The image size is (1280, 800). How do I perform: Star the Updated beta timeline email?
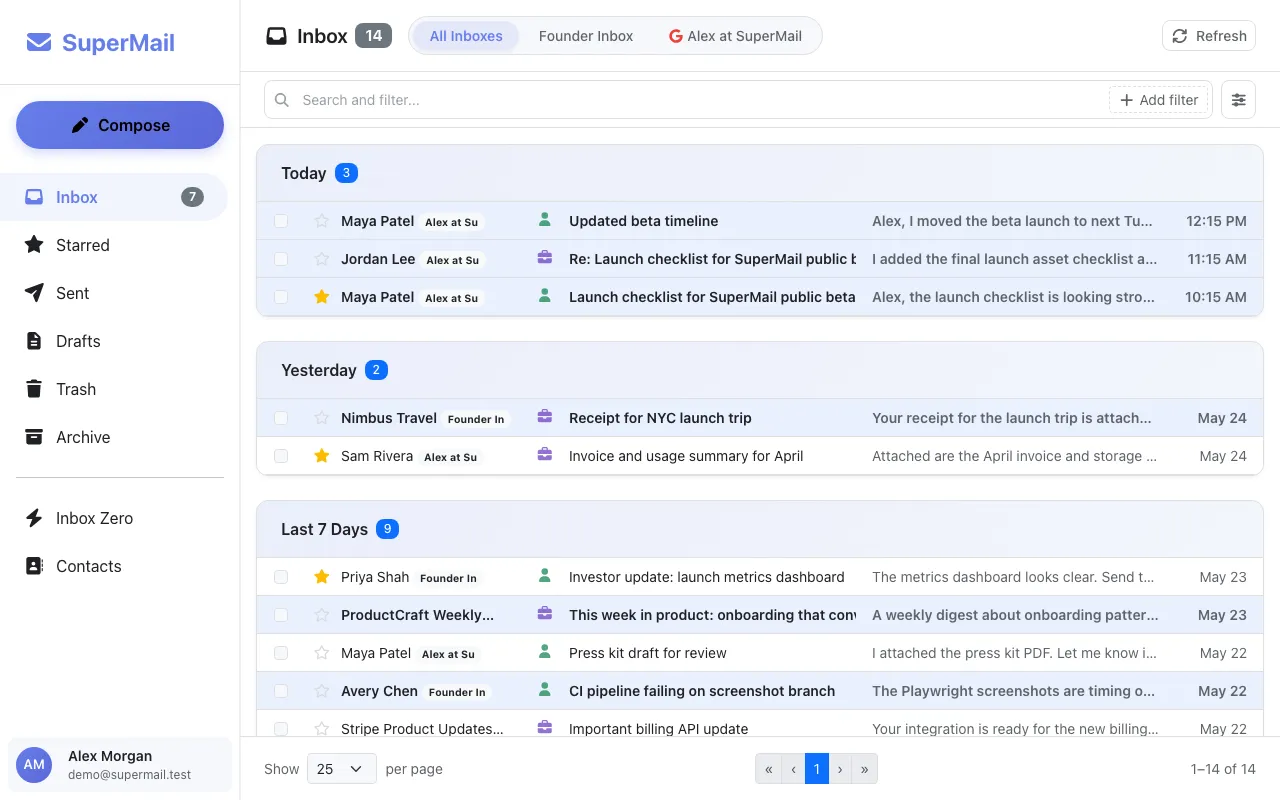(x=322, y=221)
